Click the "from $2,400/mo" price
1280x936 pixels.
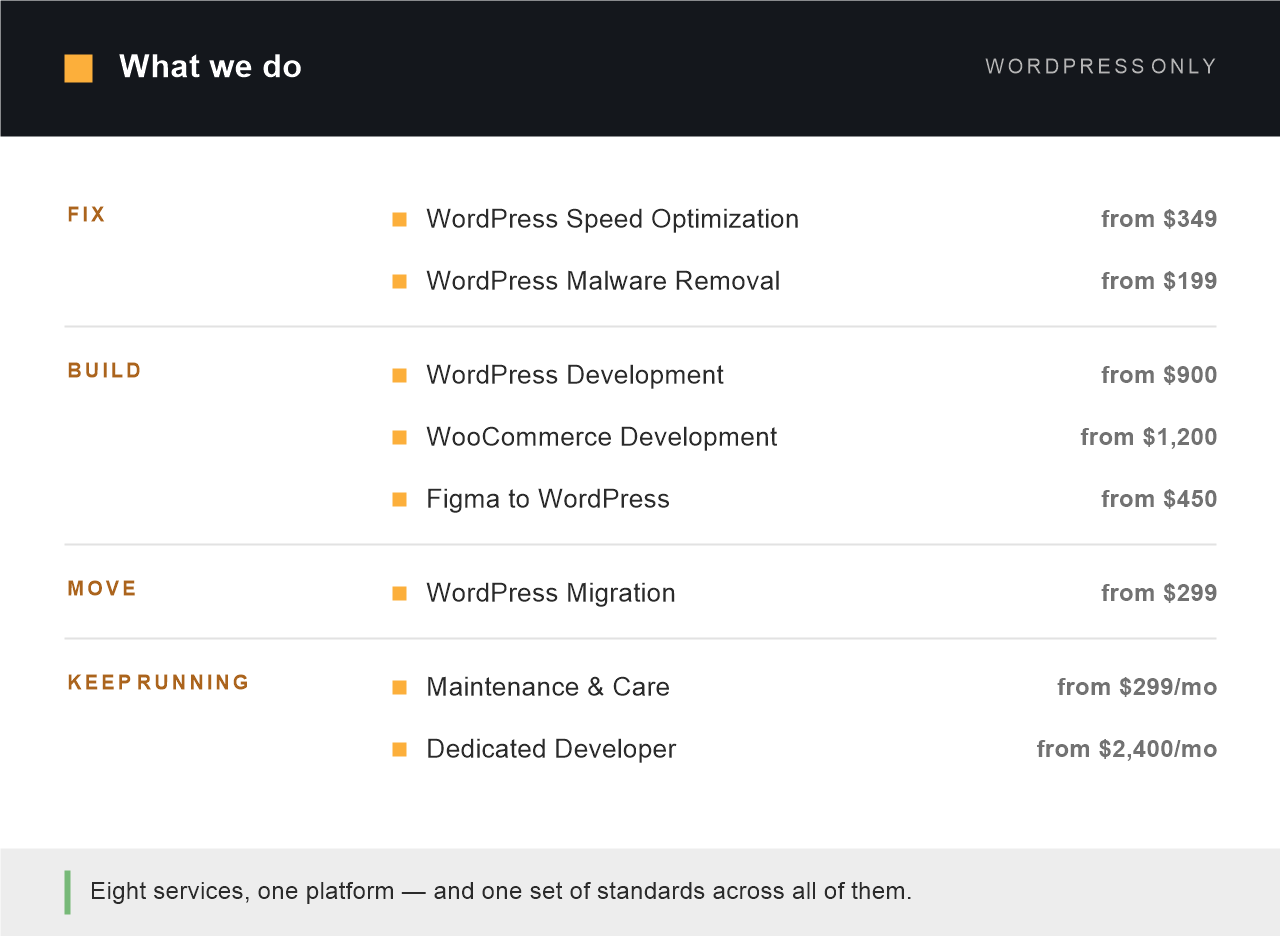[1127, 749]
